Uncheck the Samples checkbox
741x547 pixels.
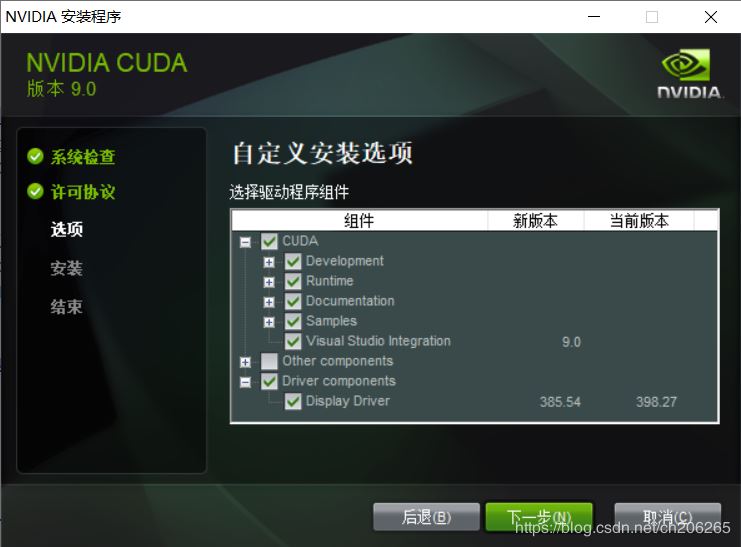tap(293, 321)
